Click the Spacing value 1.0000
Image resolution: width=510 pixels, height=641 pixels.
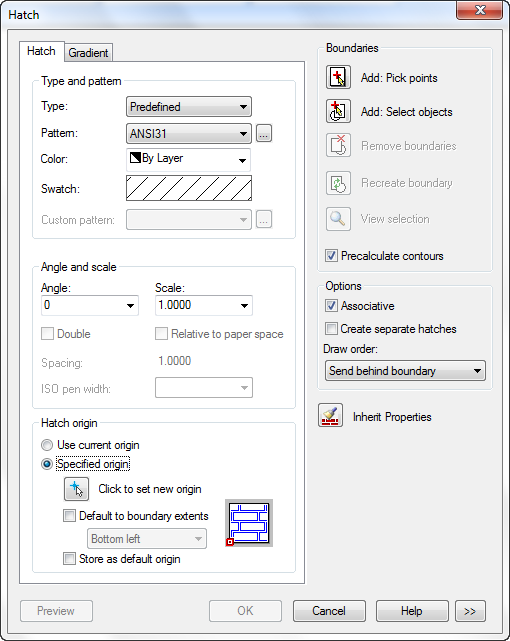[x=174, y=361]
